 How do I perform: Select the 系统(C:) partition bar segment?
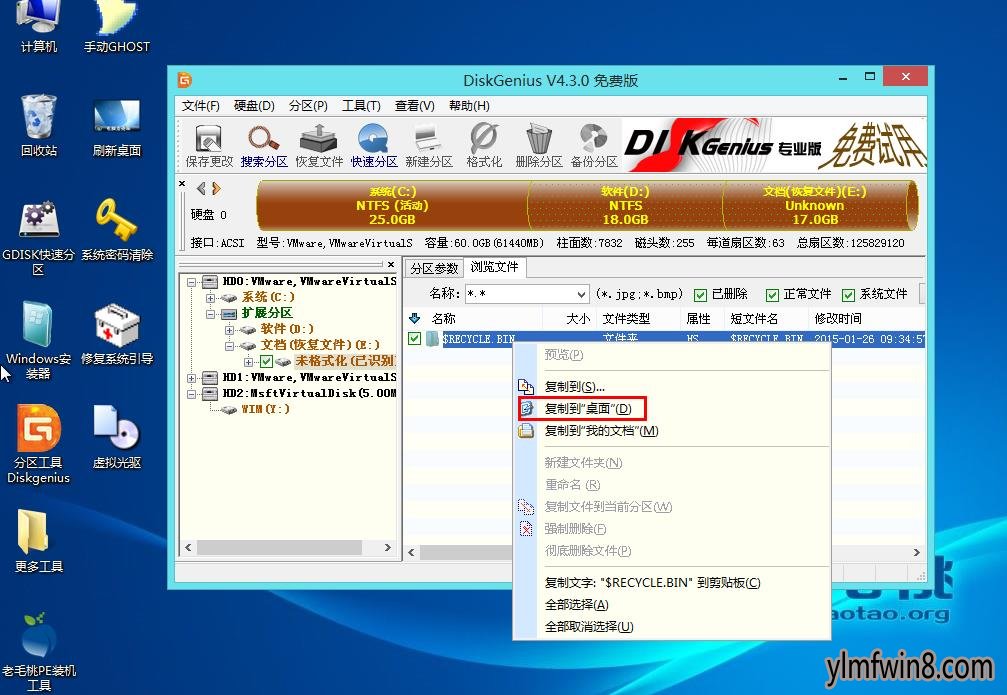[x=392, y=205]
